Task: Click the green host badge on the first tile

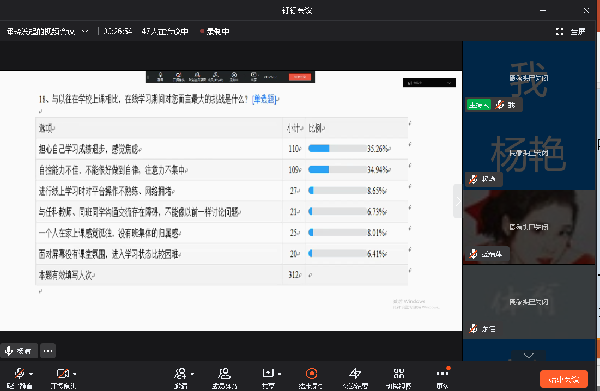Action: pos(479,105)
